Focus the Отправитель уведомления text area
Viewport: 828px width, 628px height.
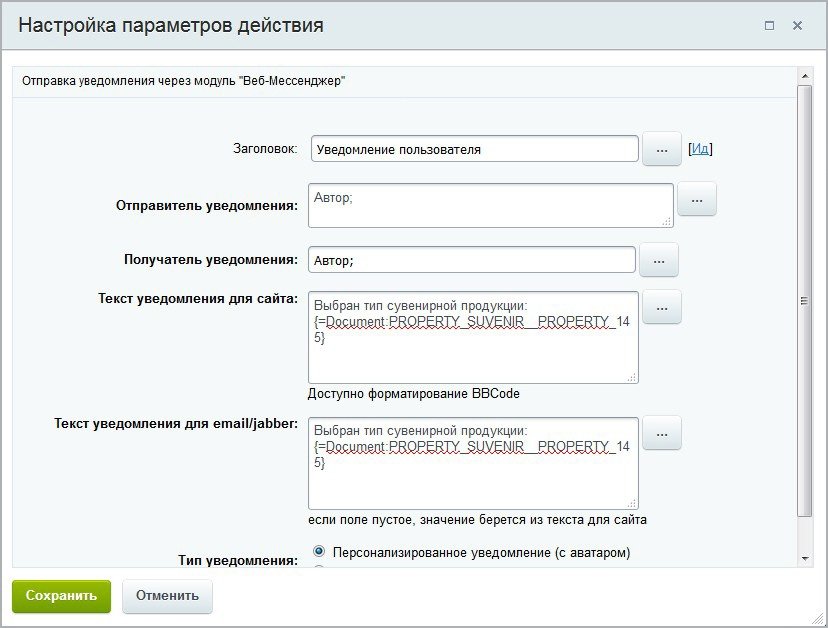tap(490, 205)
